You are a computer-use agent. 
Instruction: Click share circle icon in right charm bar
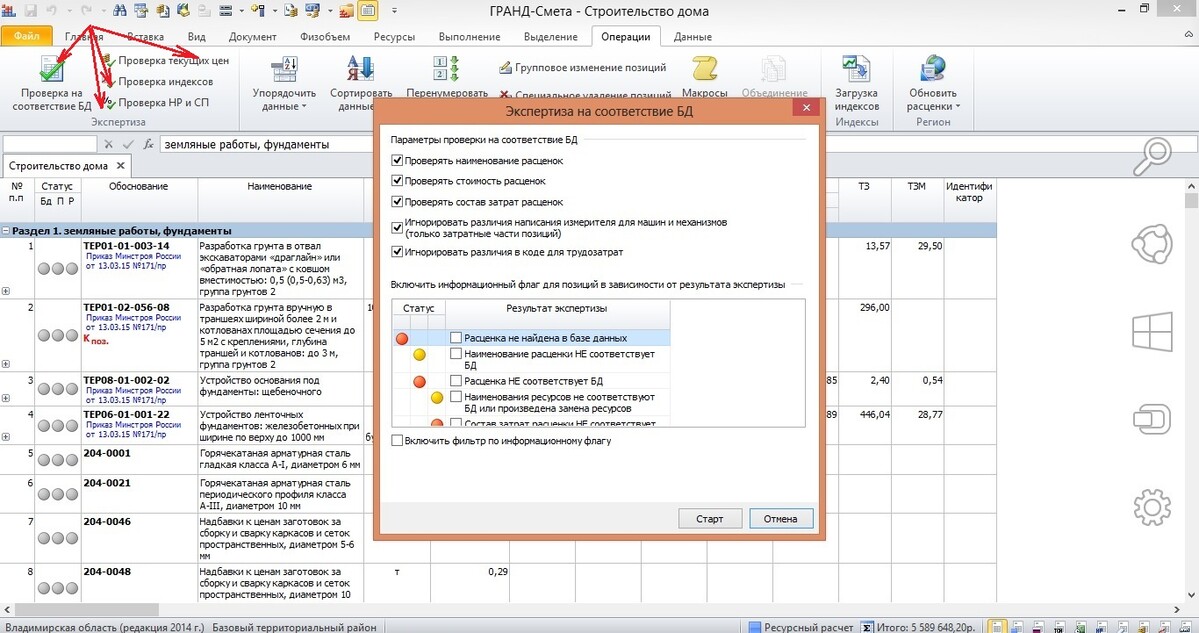[x=1152, y=244]
